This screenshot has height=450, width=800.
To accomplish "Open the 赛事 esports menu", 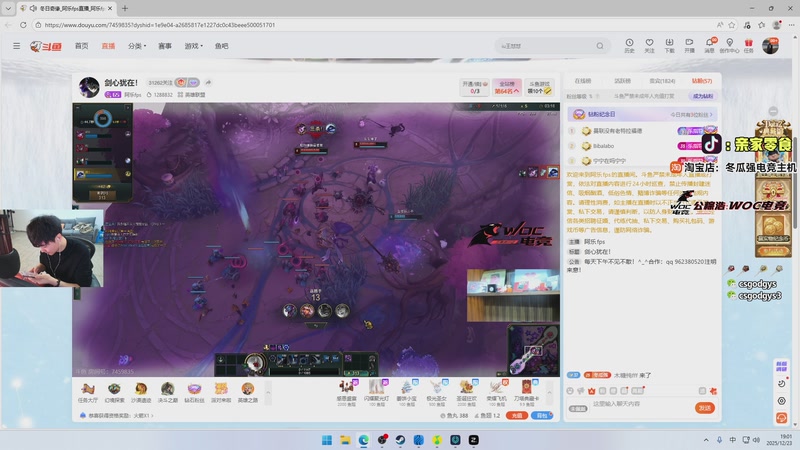I will point(165,46).
